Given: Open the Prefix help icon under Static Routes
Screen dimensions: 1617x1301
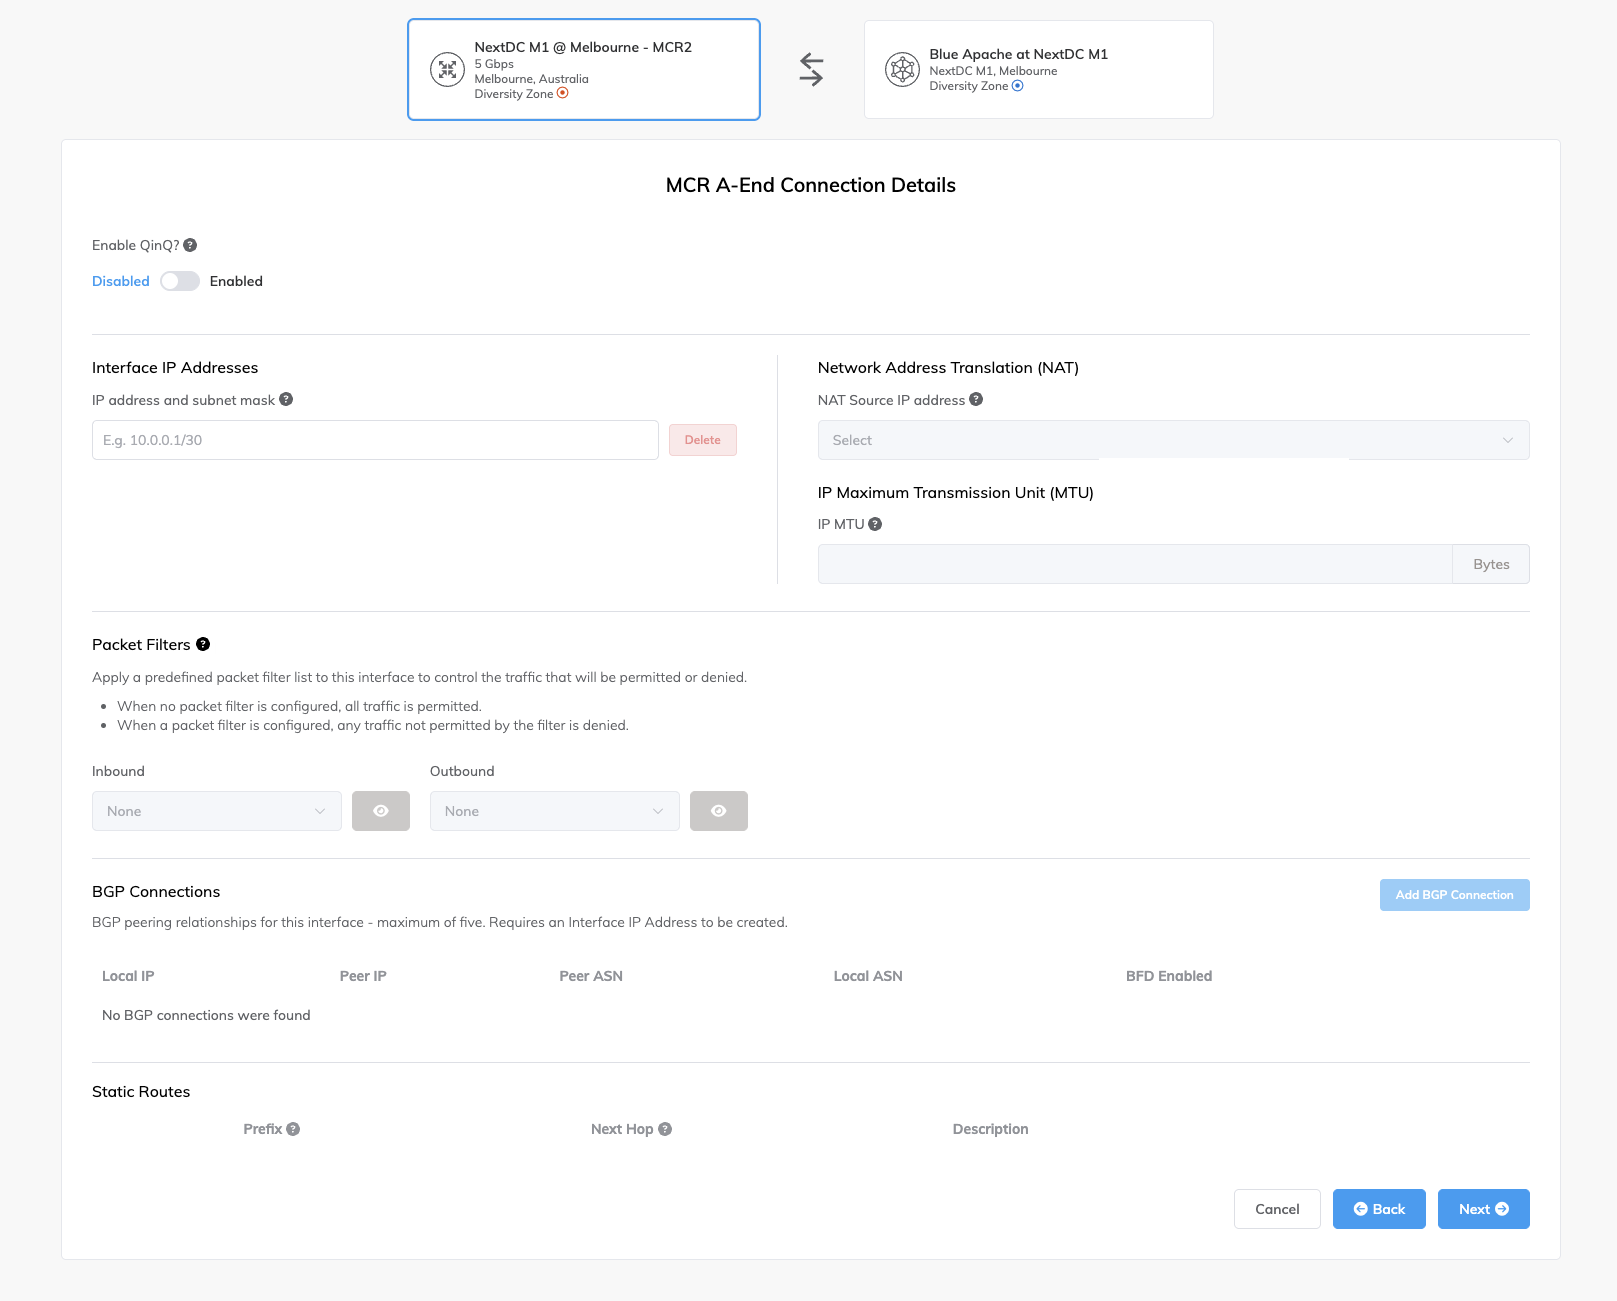Looking at the screenshot, I should coord(292,1128).
